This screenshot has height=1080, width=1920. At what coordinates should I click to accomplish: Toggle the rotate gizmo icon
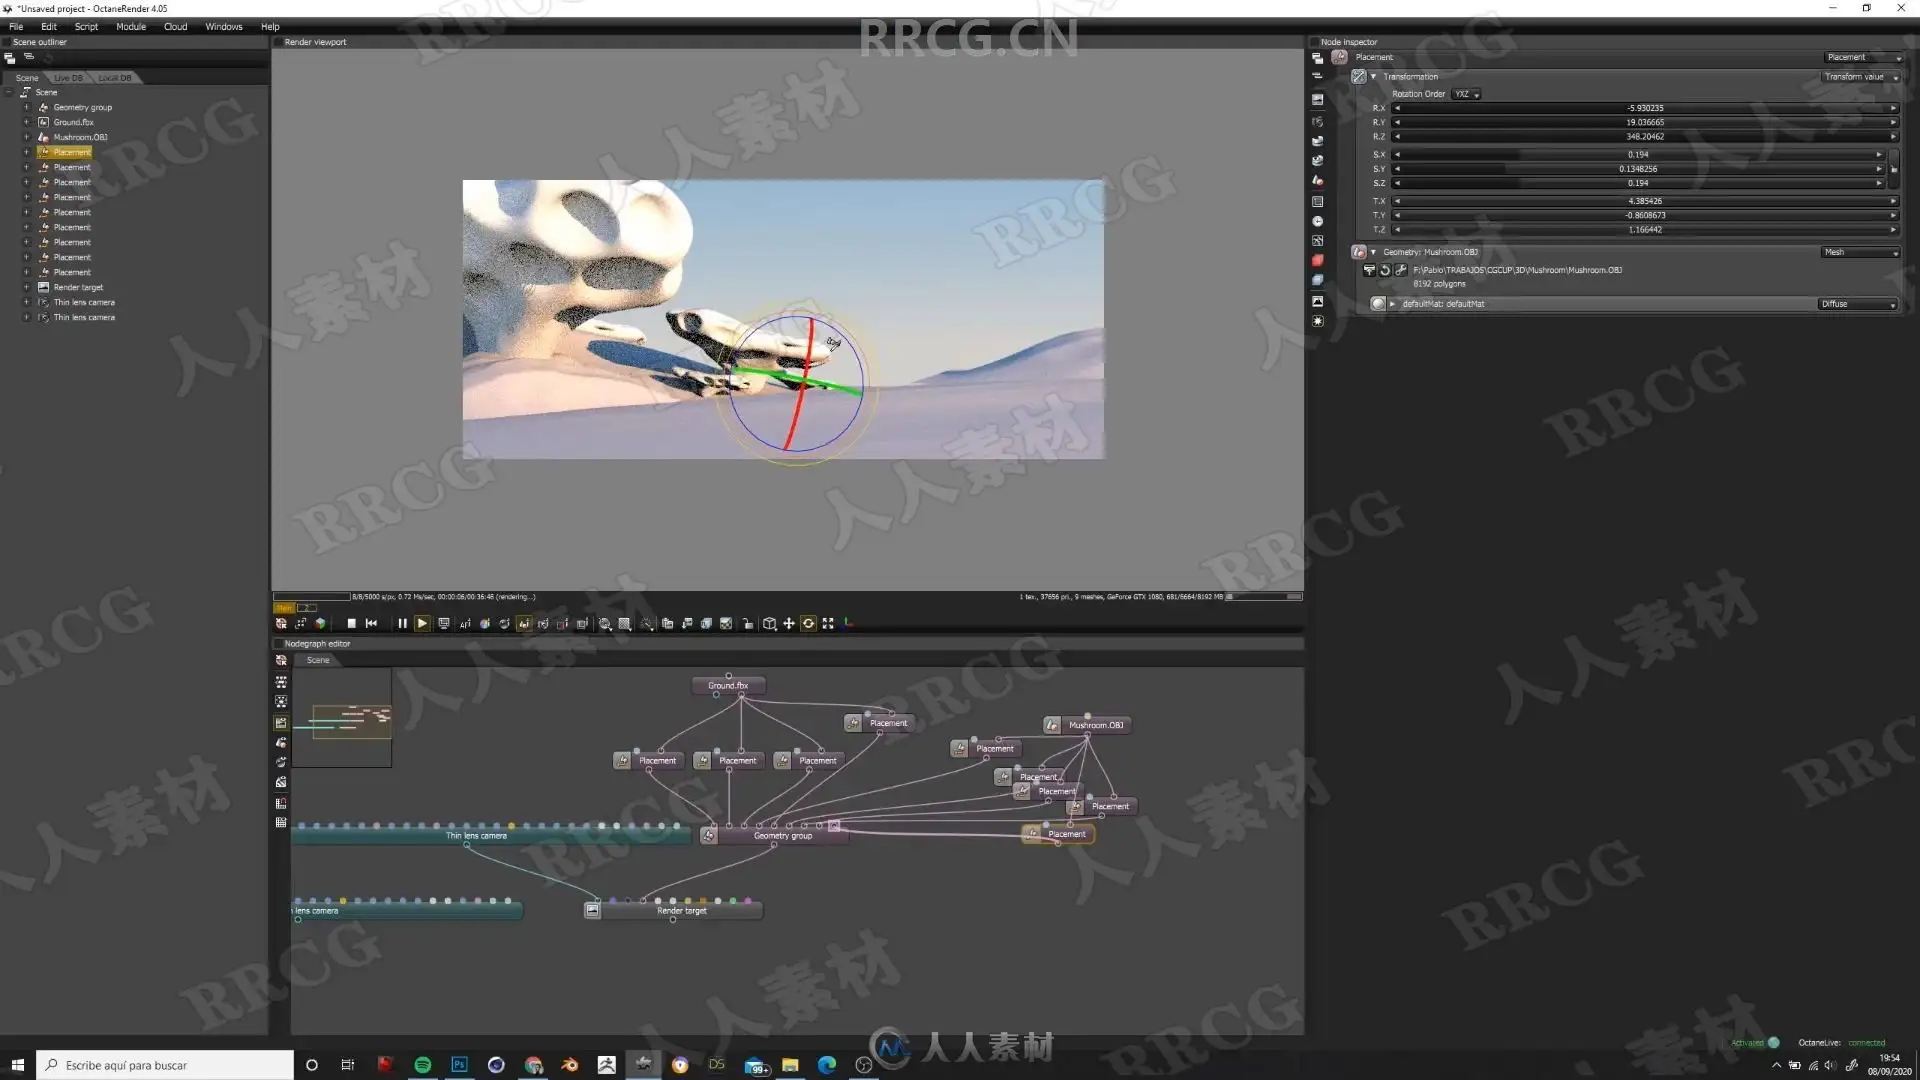point(808,623)
